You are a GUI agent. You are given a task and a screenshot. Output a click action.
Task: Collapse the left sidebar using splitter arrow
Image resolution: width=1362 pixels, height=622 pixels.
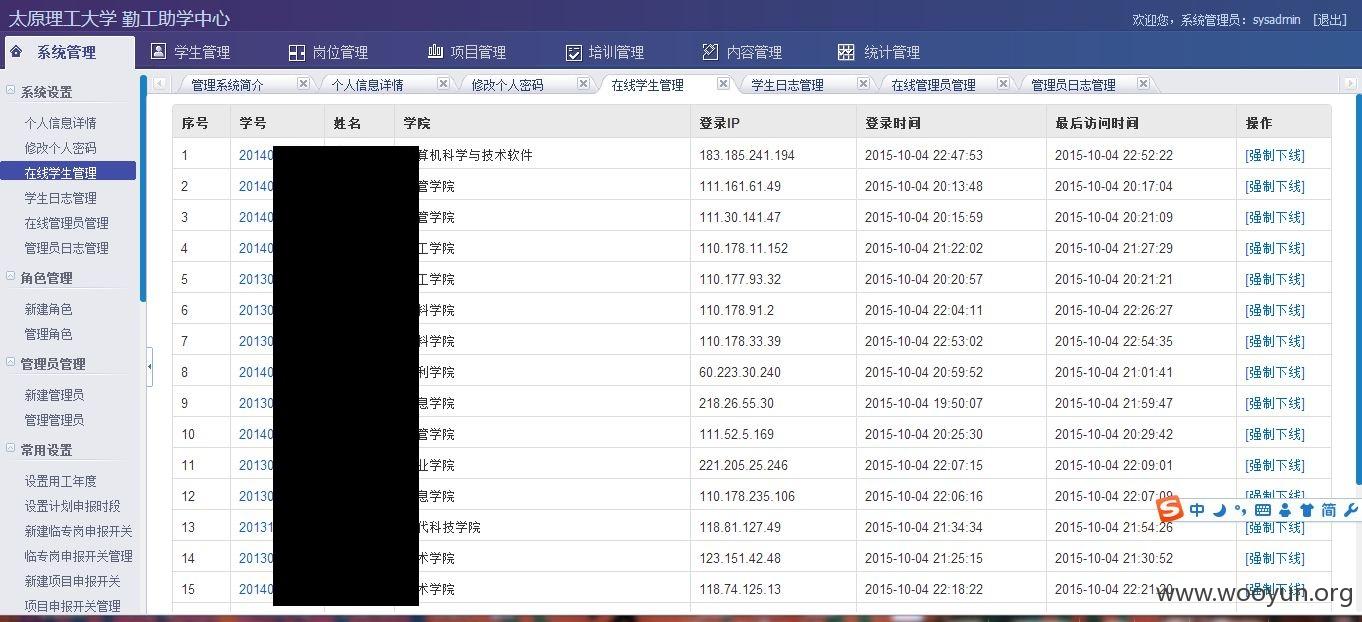(x=150, y=366)
